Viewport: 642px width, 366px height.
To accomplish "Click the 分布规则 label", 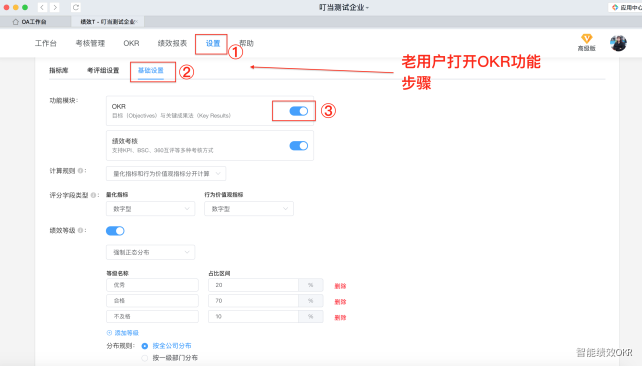I will [120, 346].
